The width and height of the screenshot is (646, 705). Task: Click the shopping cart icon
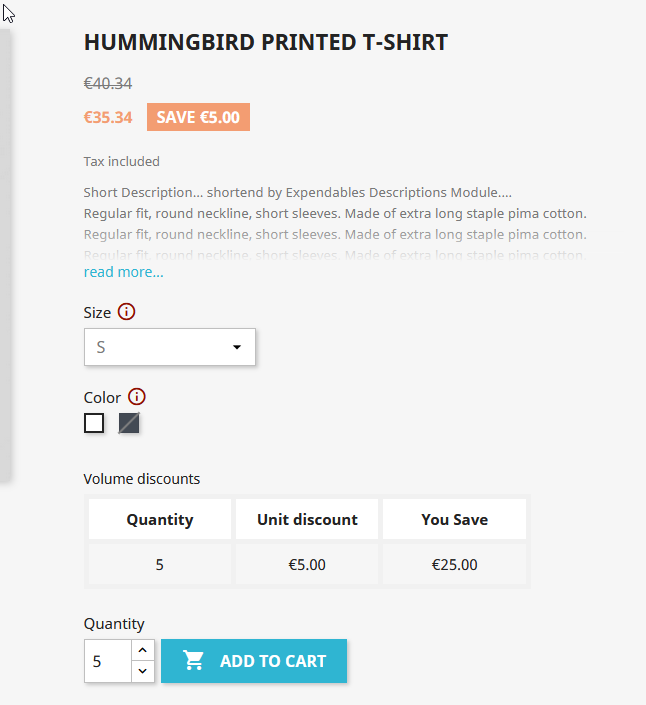pyautogui.click(x=194, y=661)
